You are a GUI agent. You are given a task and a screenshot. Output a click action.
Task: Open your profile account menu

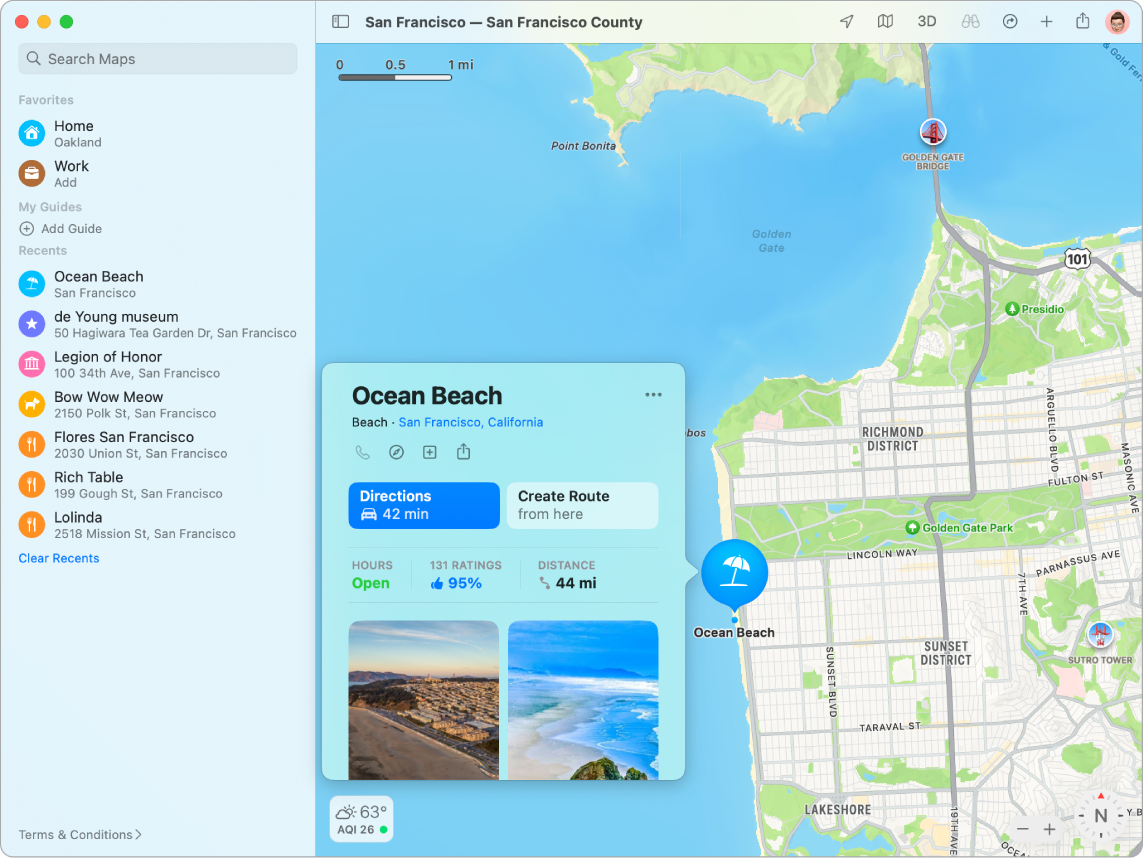(1117, 21)
